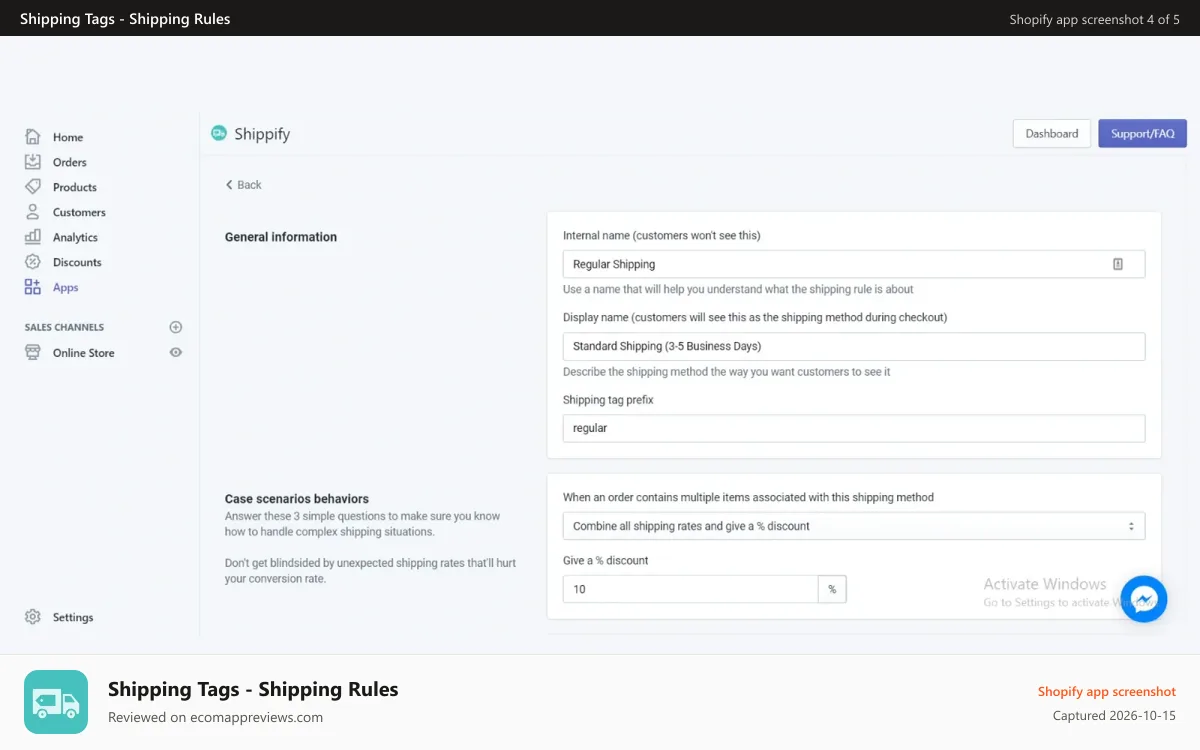The height and width of the screenshot is (750, 1200).
Task: Click the Customers person icon
Action: 33,212
